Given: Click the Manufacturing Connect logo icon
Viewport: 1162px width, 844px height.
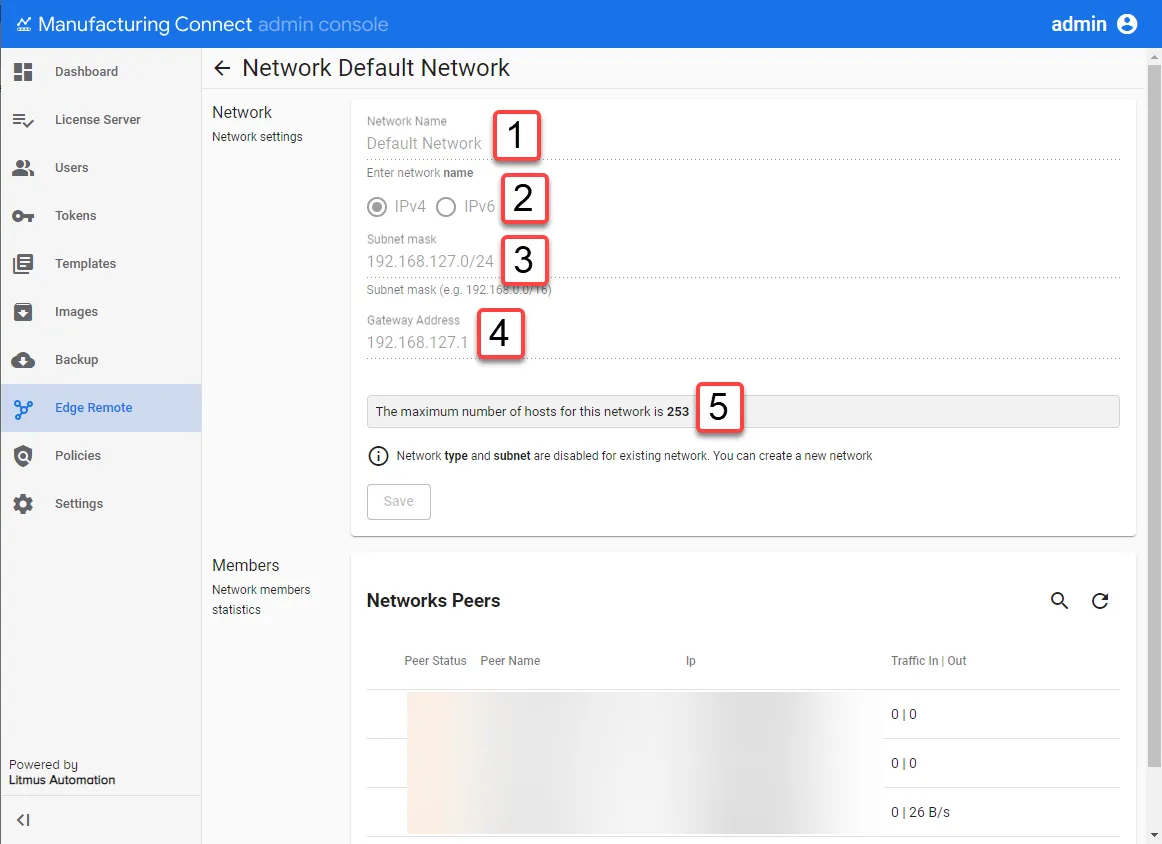Looking at the screenshot, I should coord(24,24).
